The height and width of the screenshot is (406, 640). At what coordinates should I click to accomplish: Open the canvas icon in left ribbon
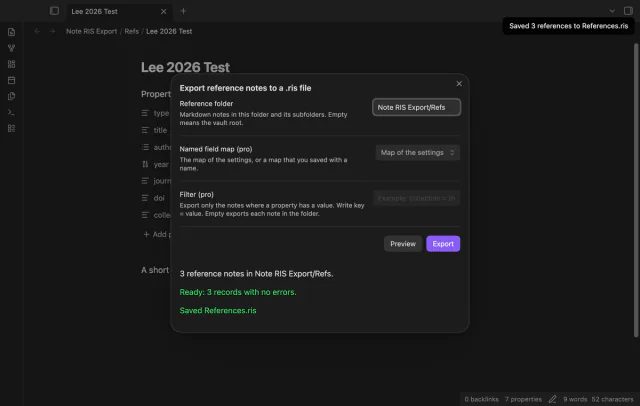(11, 64)
